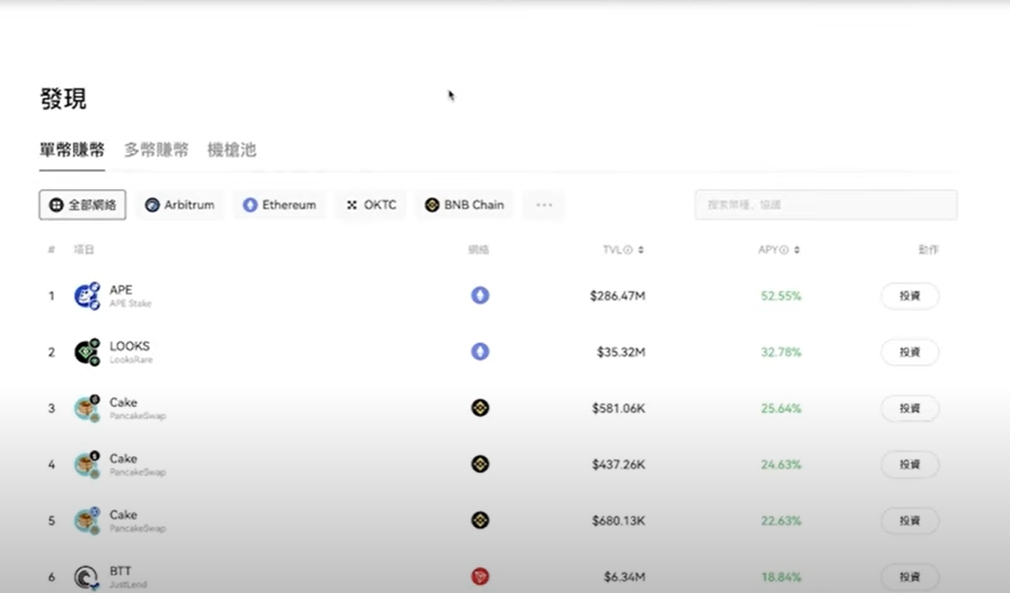This screenshot has width=1010, height=593.
Task: Click the Cake name in row 5
Action: coord(123,514)
